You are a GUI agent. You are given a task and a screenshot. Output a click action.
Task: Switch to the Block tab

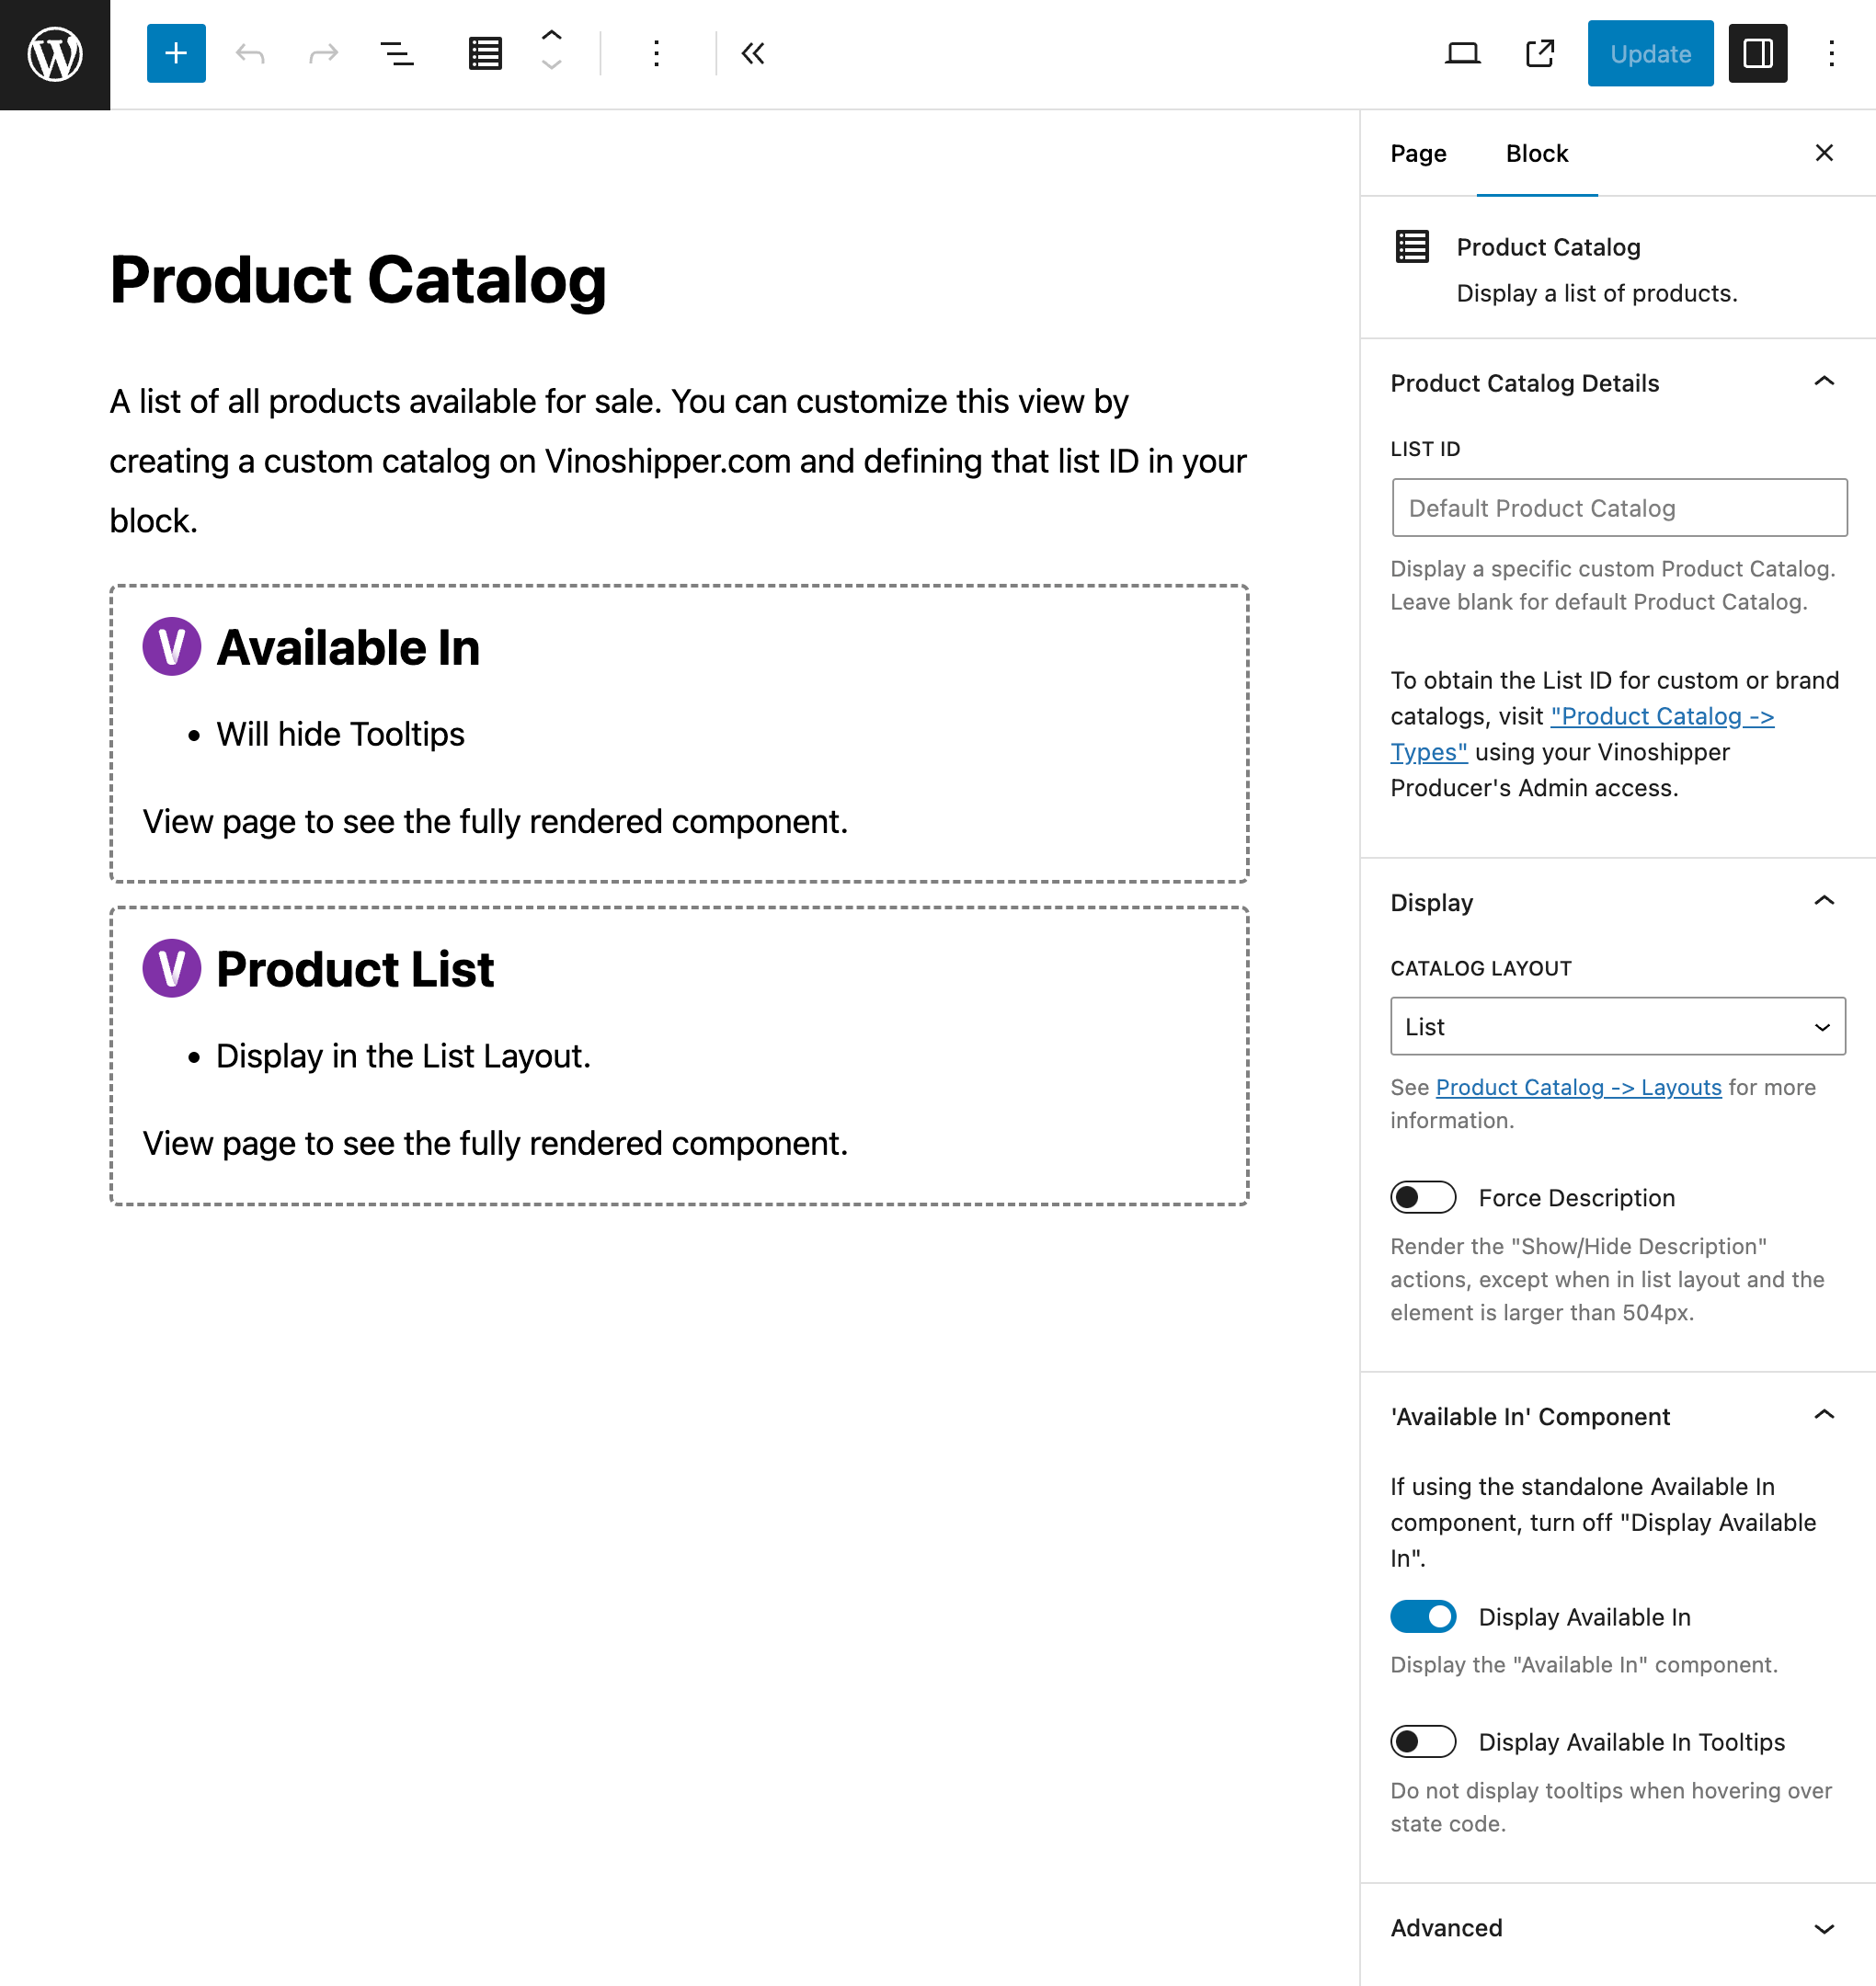click(1532, 154)
